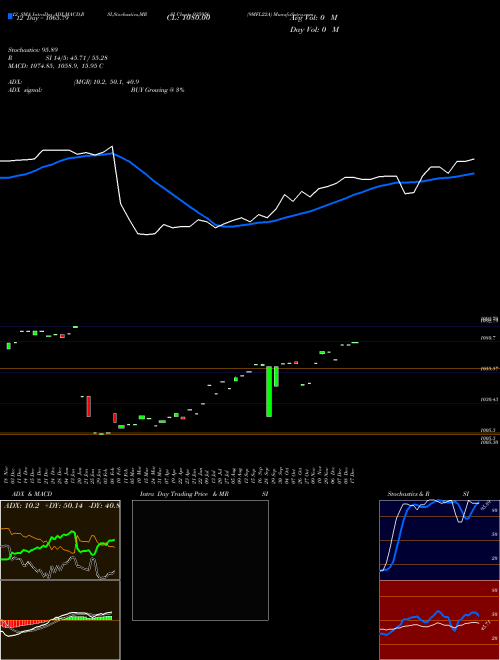Click the "Day Vol: 0 M" label

coord(314,30)
